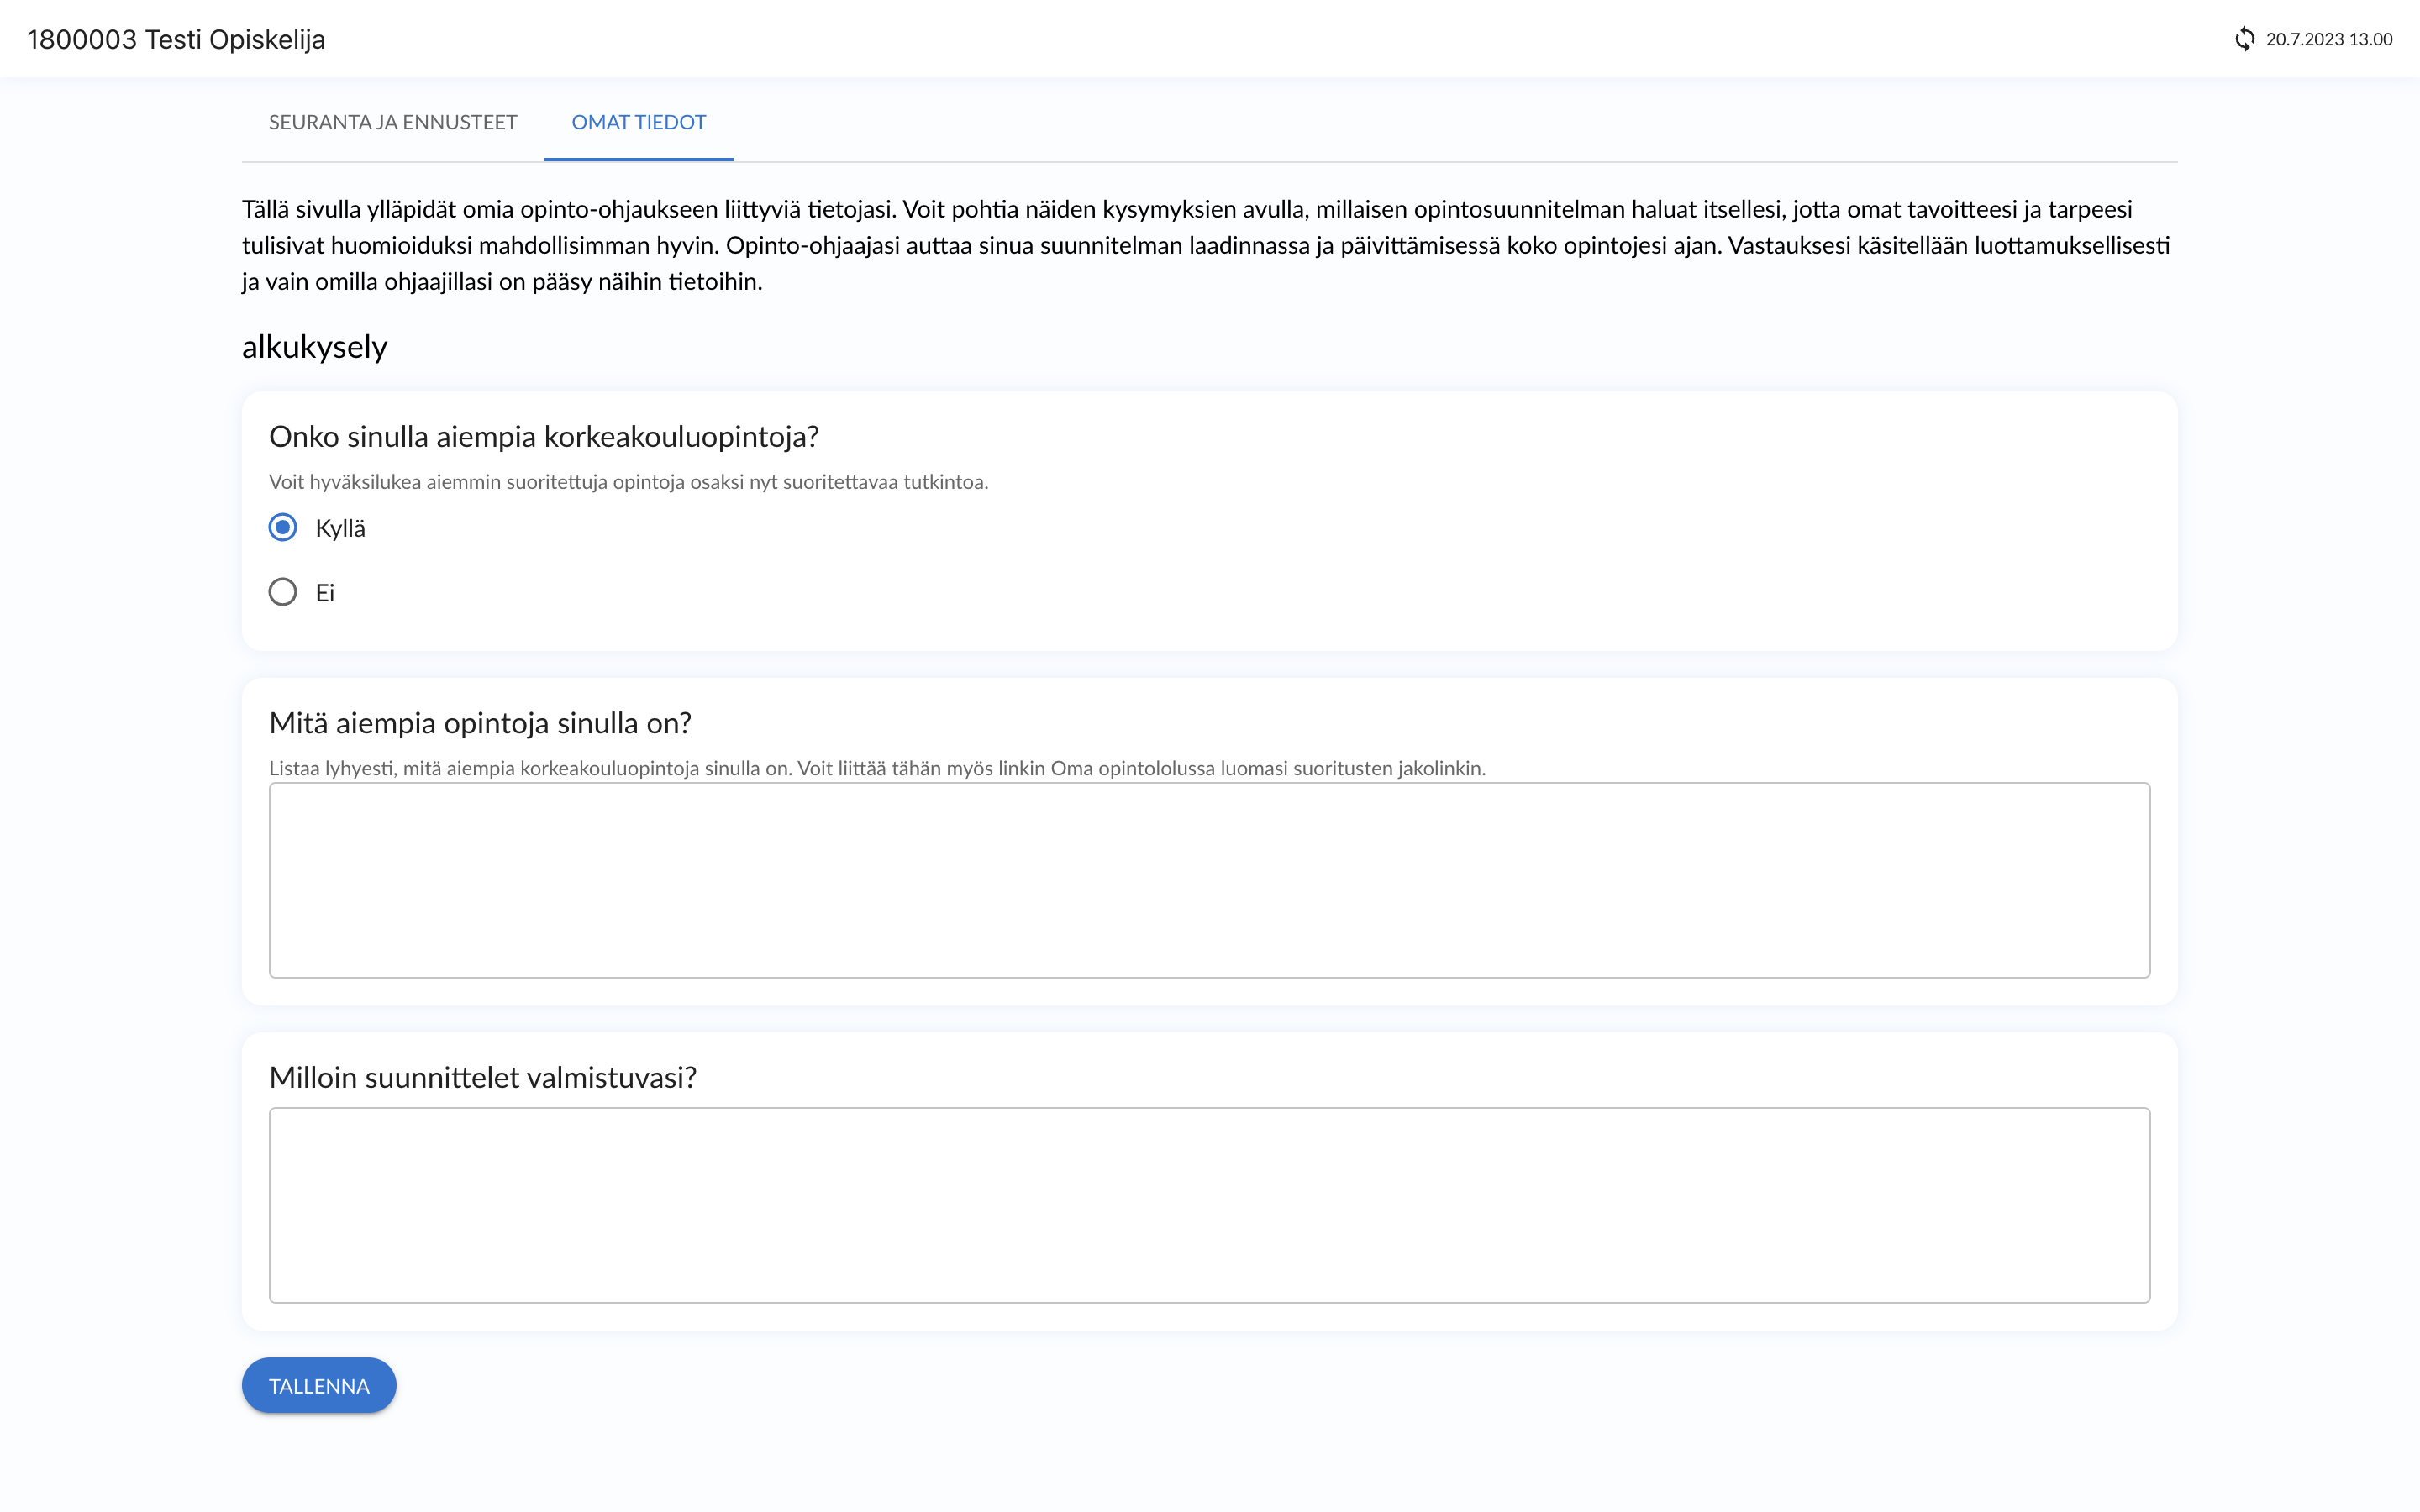Click the '20.7.2023 13.00' timestamp
Viewport: 2420px width, 1512px height.
[2329, 39]
